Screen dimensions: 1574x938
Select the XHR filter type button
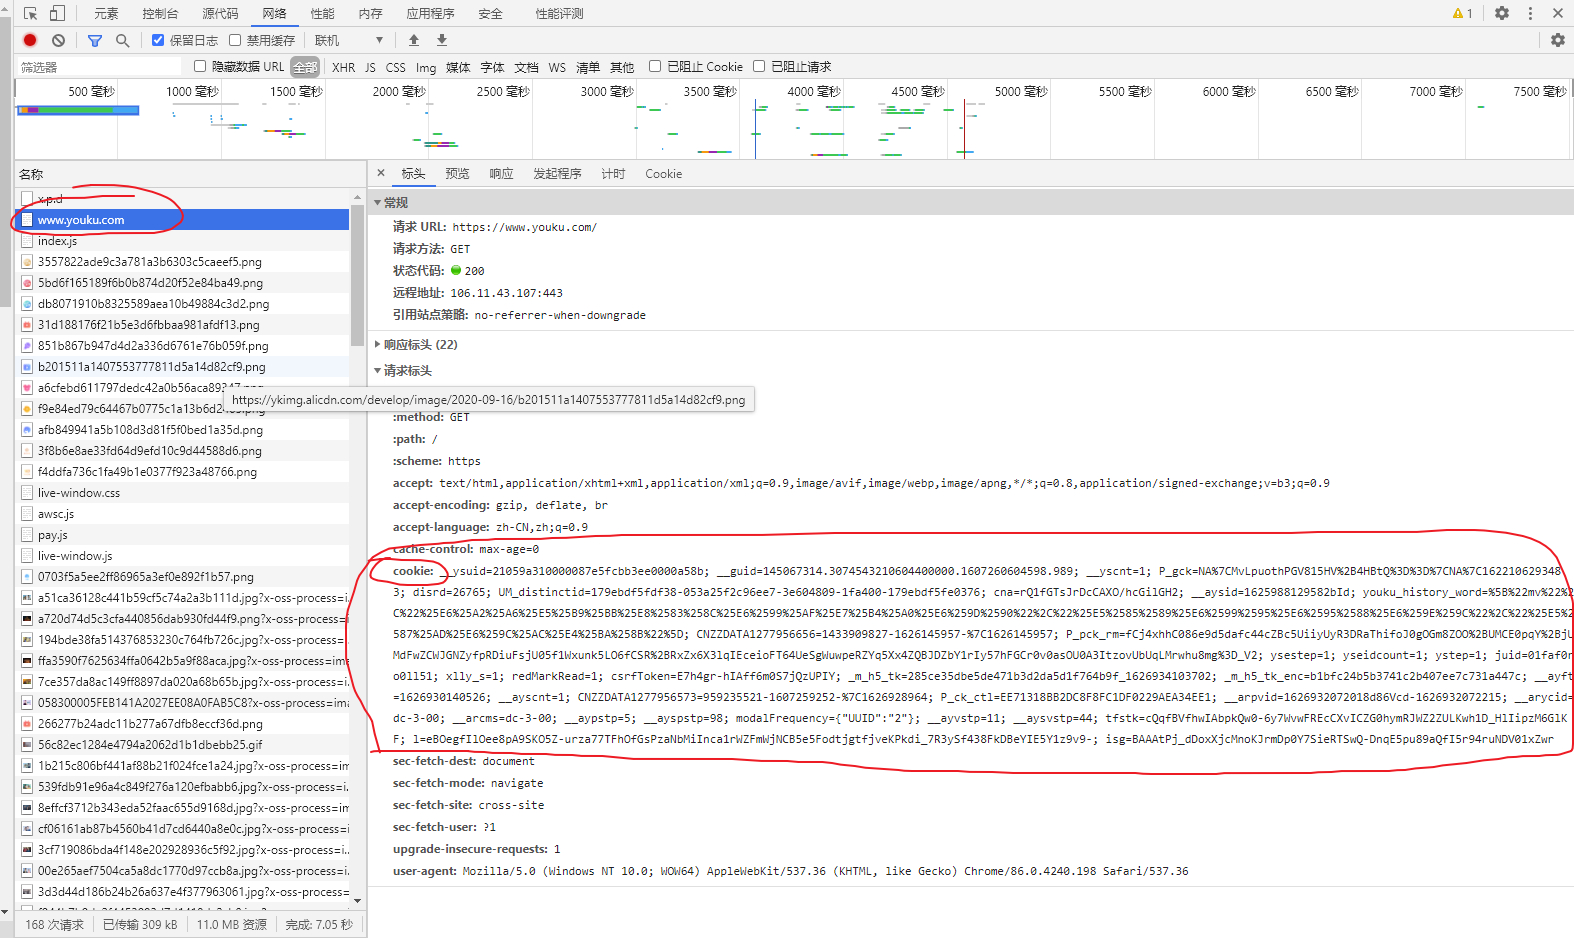[x=343, y=67]
